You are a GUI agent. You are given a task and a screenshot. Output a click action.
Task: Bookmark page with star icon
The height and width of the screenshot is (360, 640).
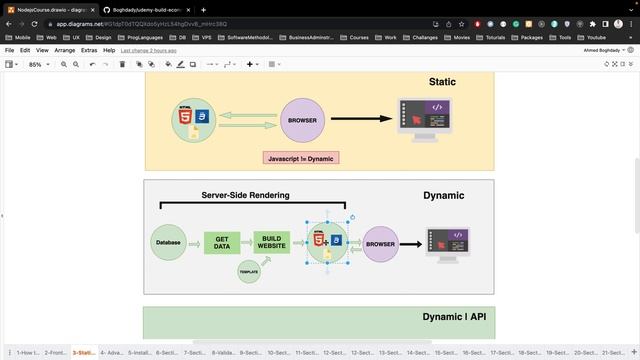tap(462, 24)
